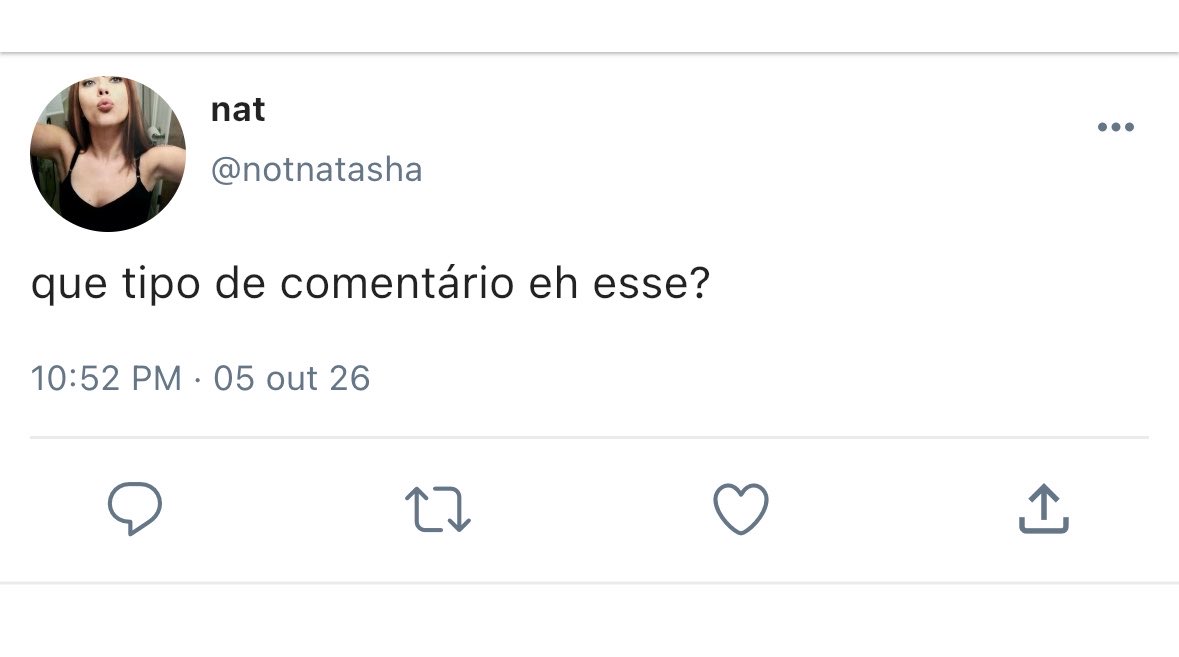The width and height of the screenshot is (1179, 657).
Task: Click the 10:52 PM timestamp
Action: (106, 378)
